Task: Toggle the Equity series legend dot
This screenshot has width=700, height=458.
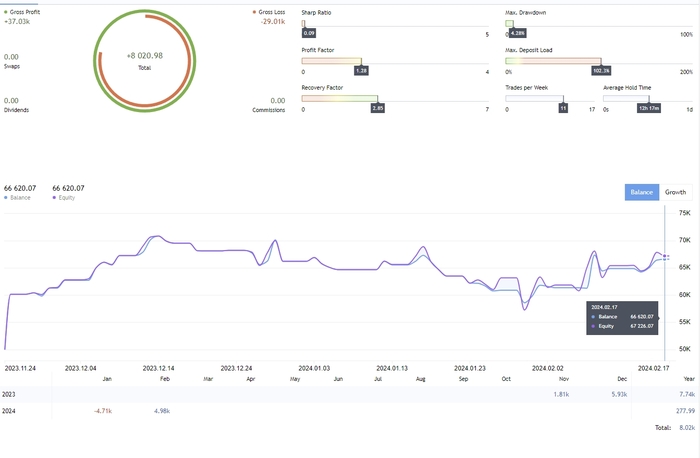Action: point(54,198)
